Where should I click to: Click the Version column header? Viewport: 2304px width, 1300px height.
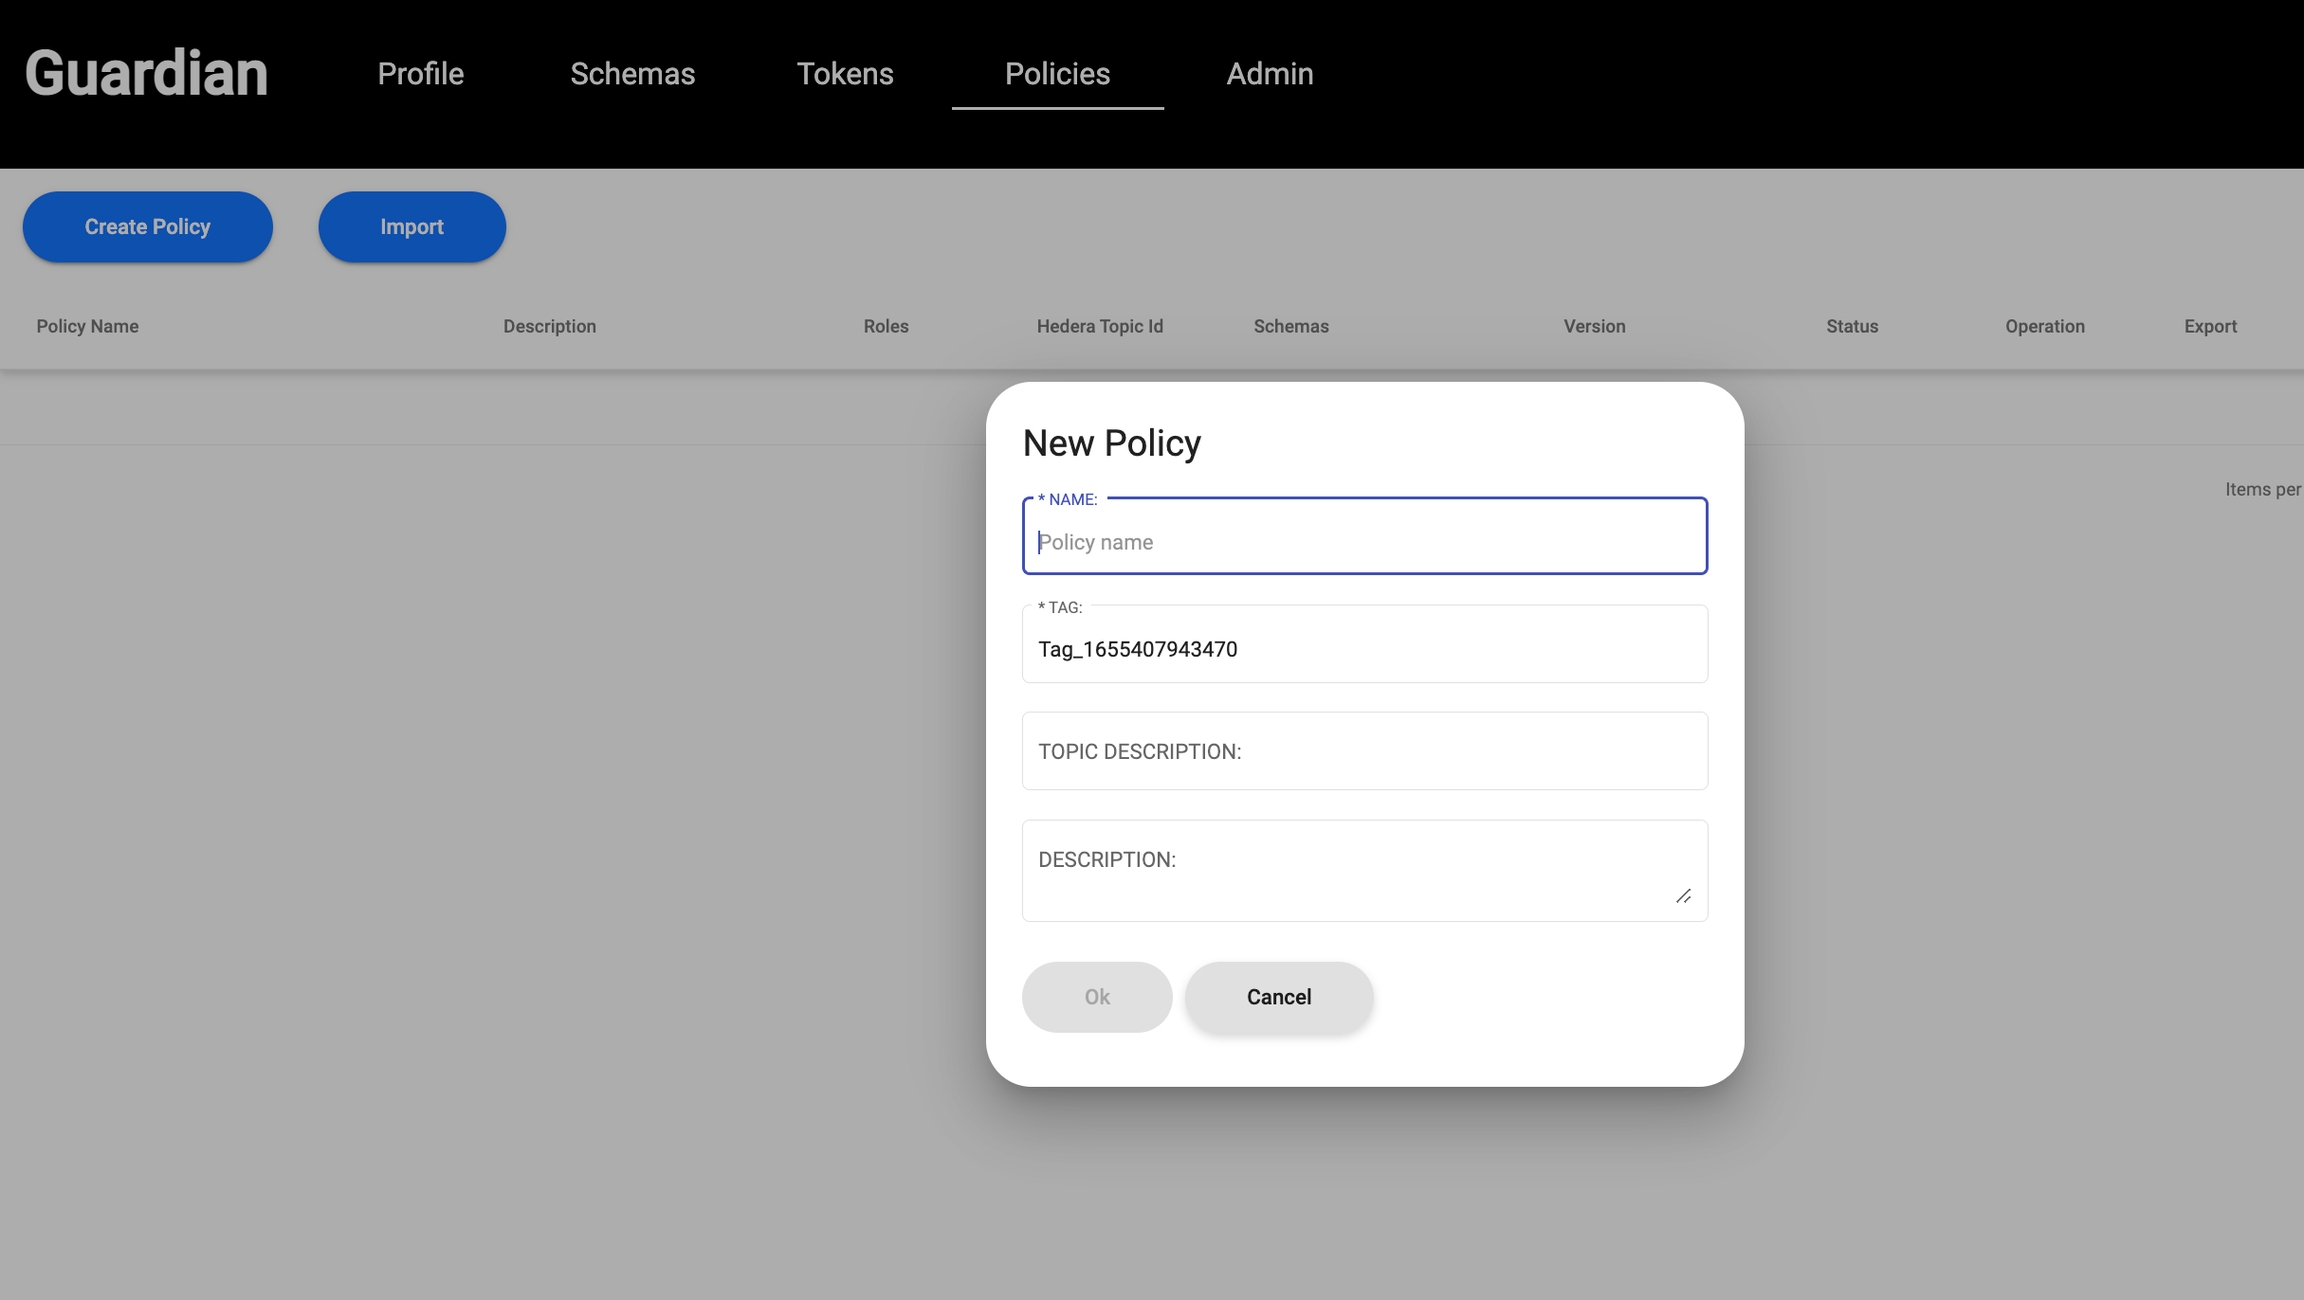[x=1594, y=326]
